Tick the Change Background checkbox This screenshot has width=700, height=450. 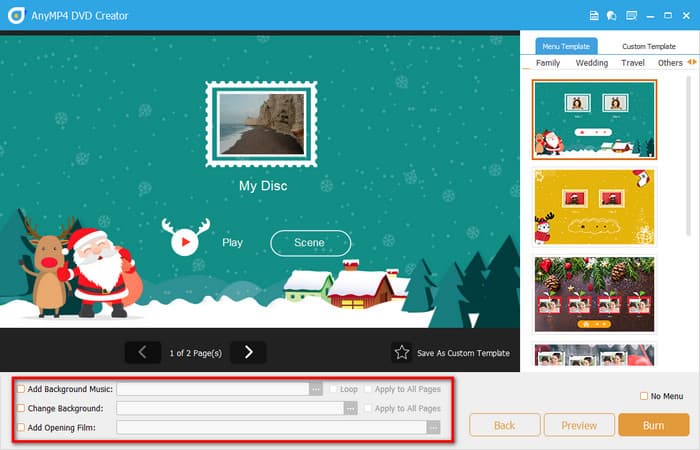(22, 408)
